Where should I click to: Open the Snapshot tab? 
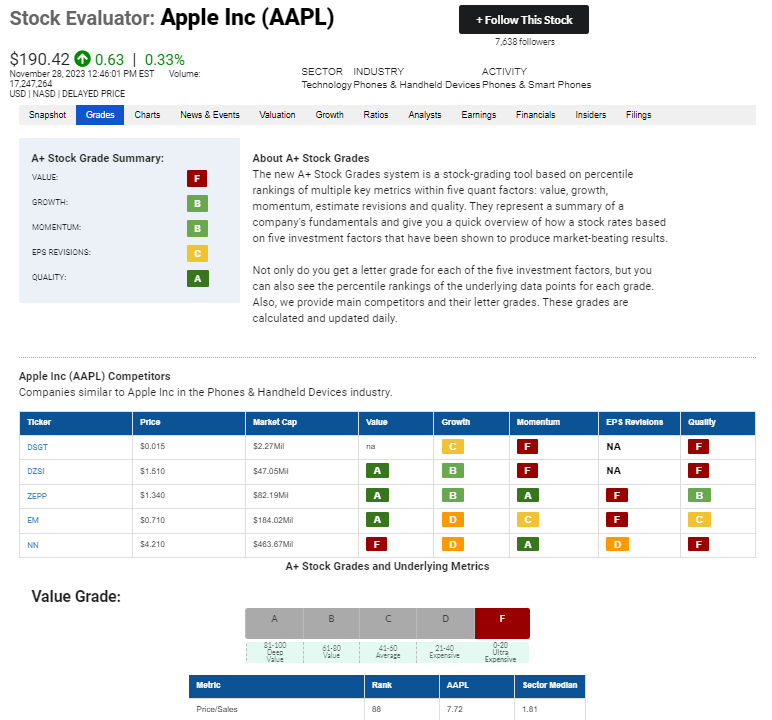47,115
